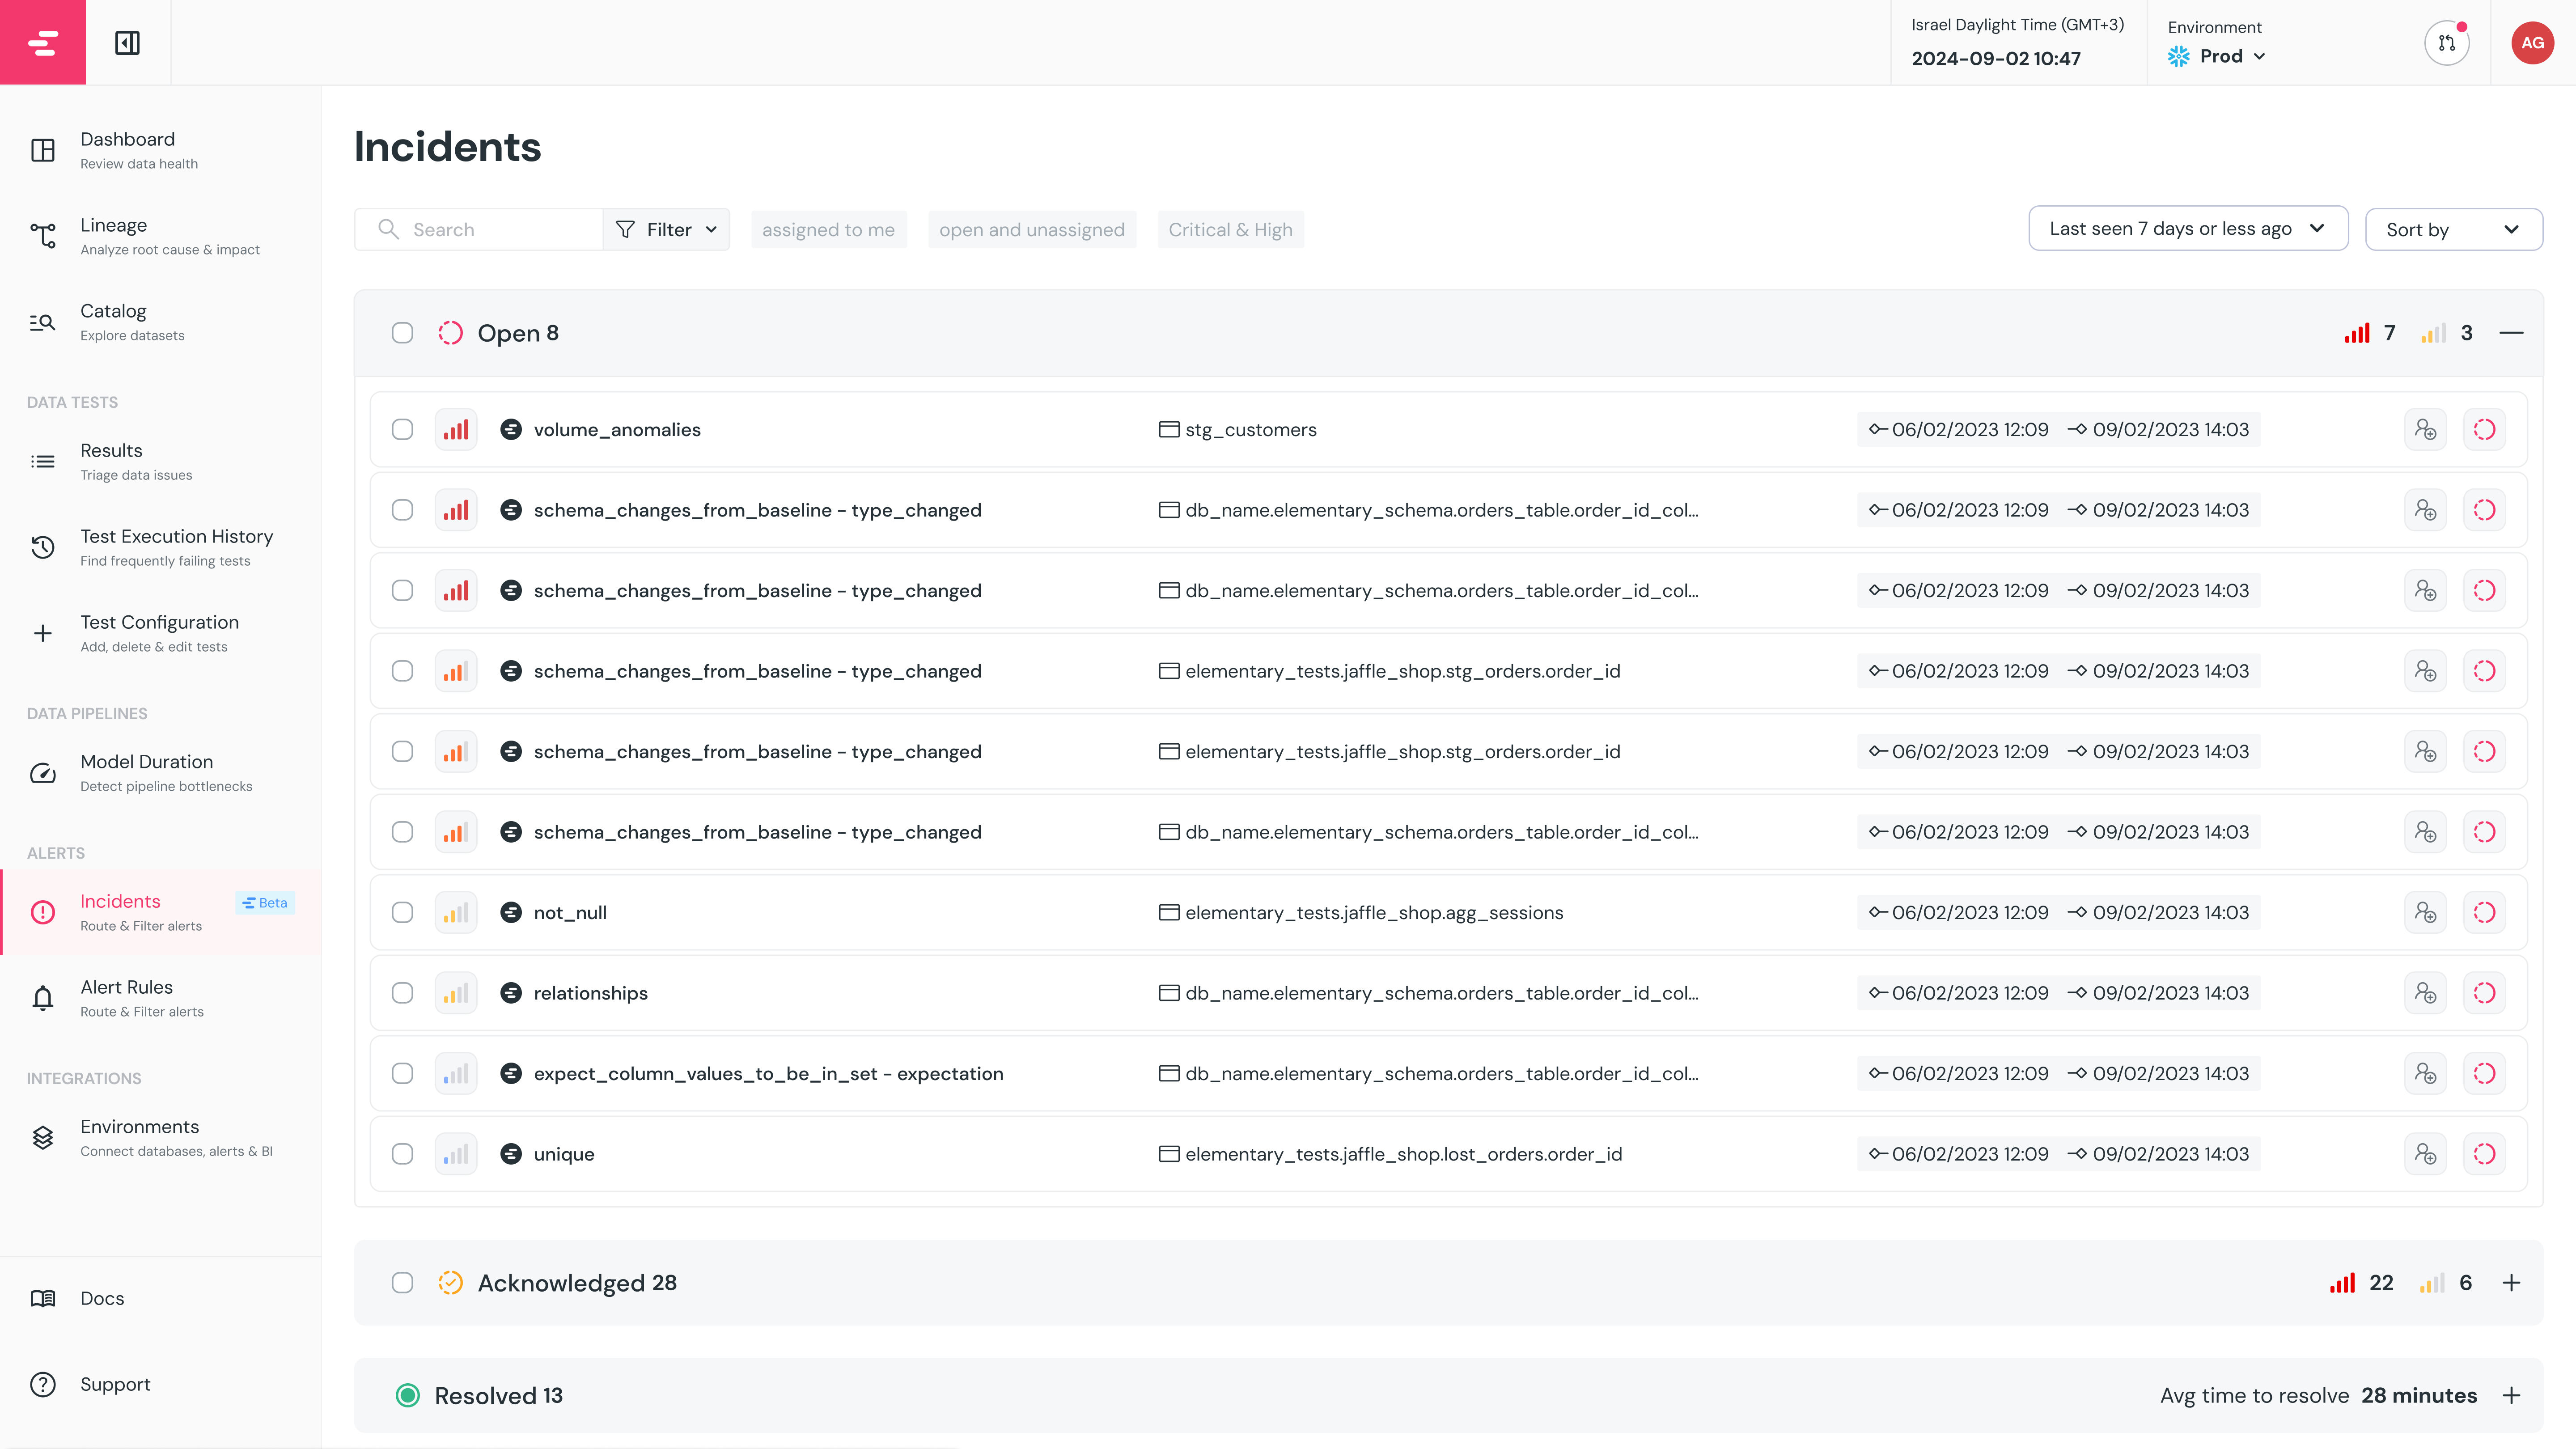The height and width of the screenshot is (1449, 2576).
Task: Click the Beta badge next to Incidents
Action: point(265,902)
